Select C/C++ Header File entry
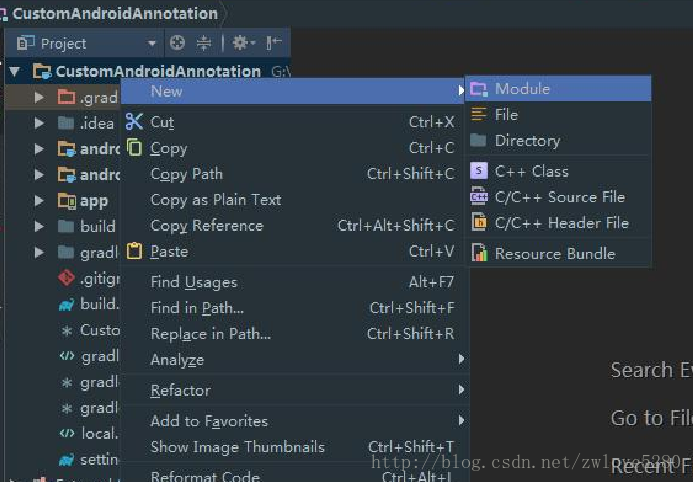 pos(558,223)
